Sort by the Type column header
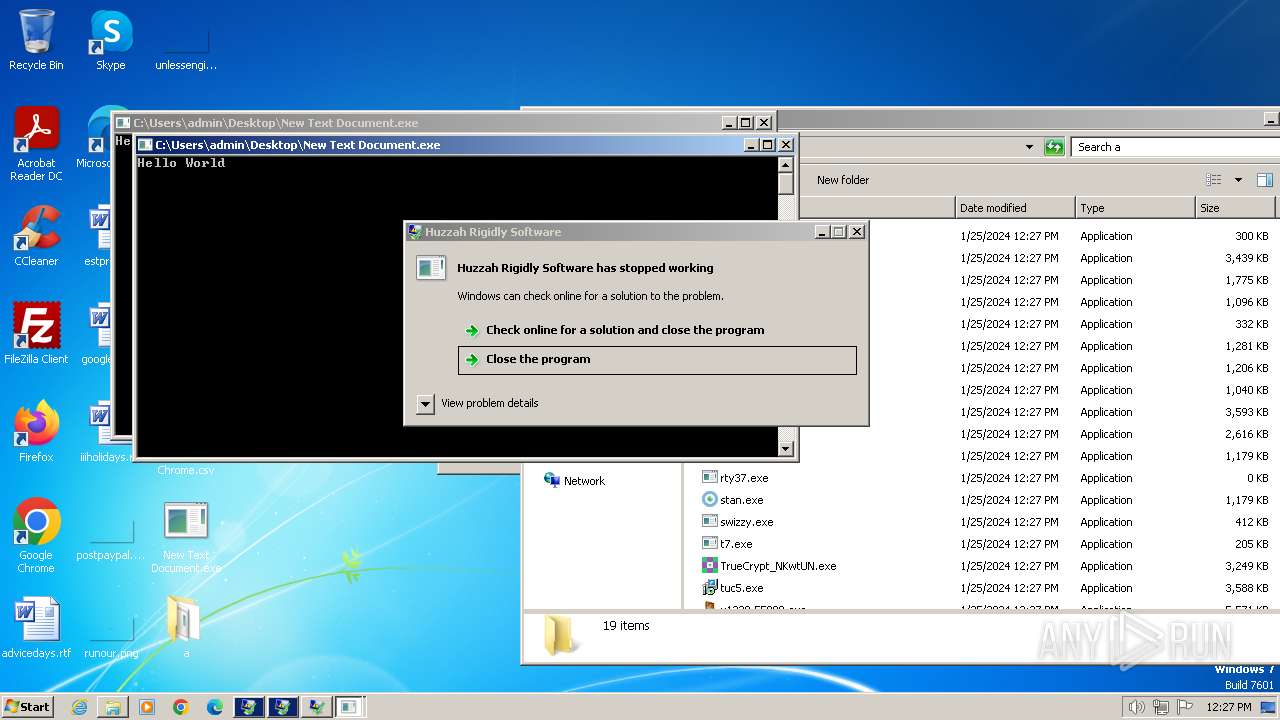 pyautogui.click(x=1135, y=208)
